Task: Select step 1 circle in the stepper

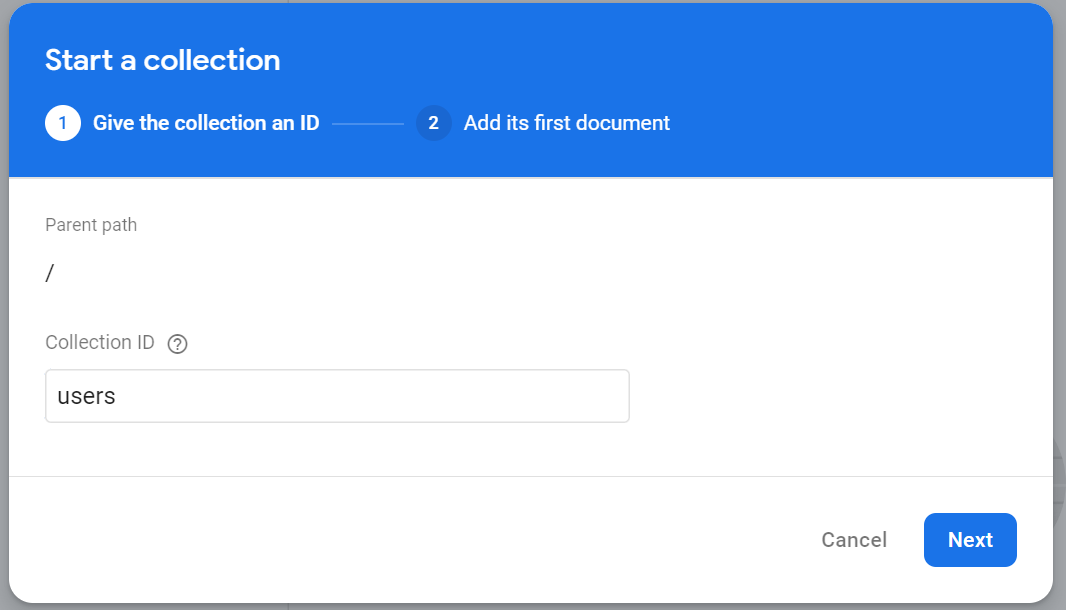Action: click(x=63, y=123)
